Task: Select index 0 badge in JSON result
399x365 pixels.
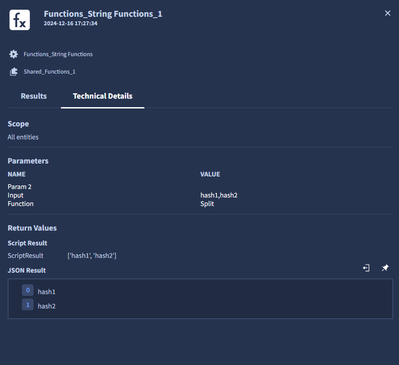Action: point(28,290)
